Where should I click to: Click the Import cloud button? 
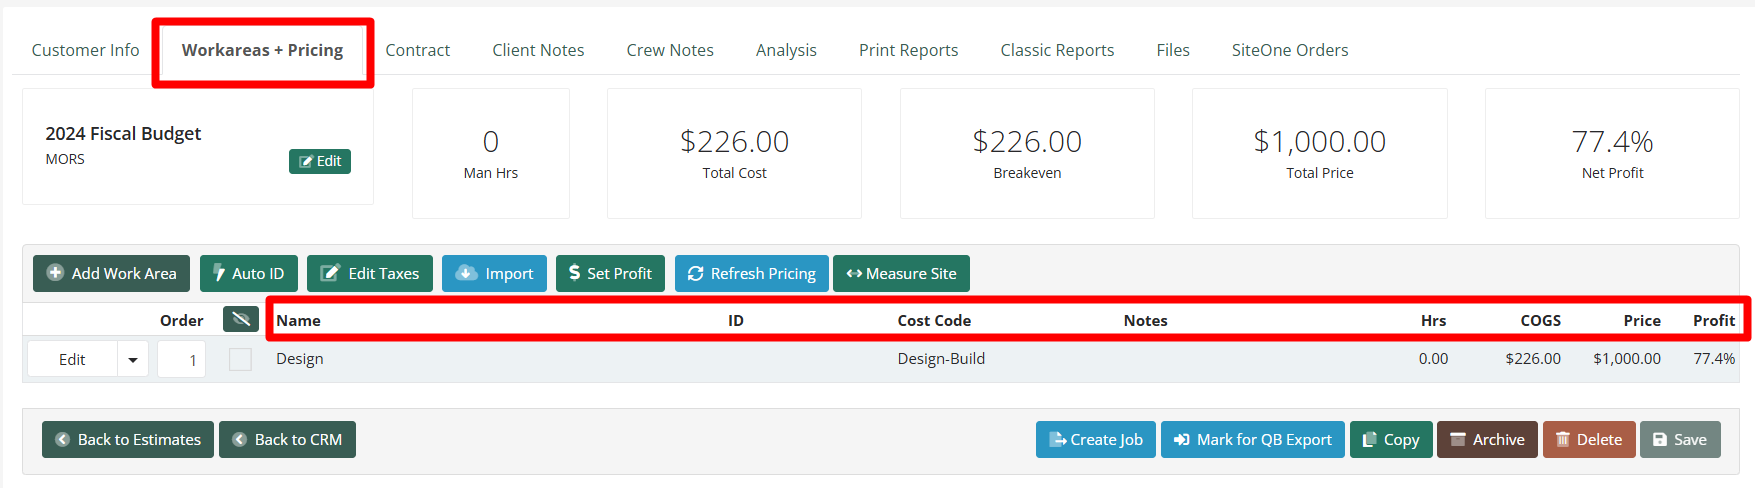[494, 273]
